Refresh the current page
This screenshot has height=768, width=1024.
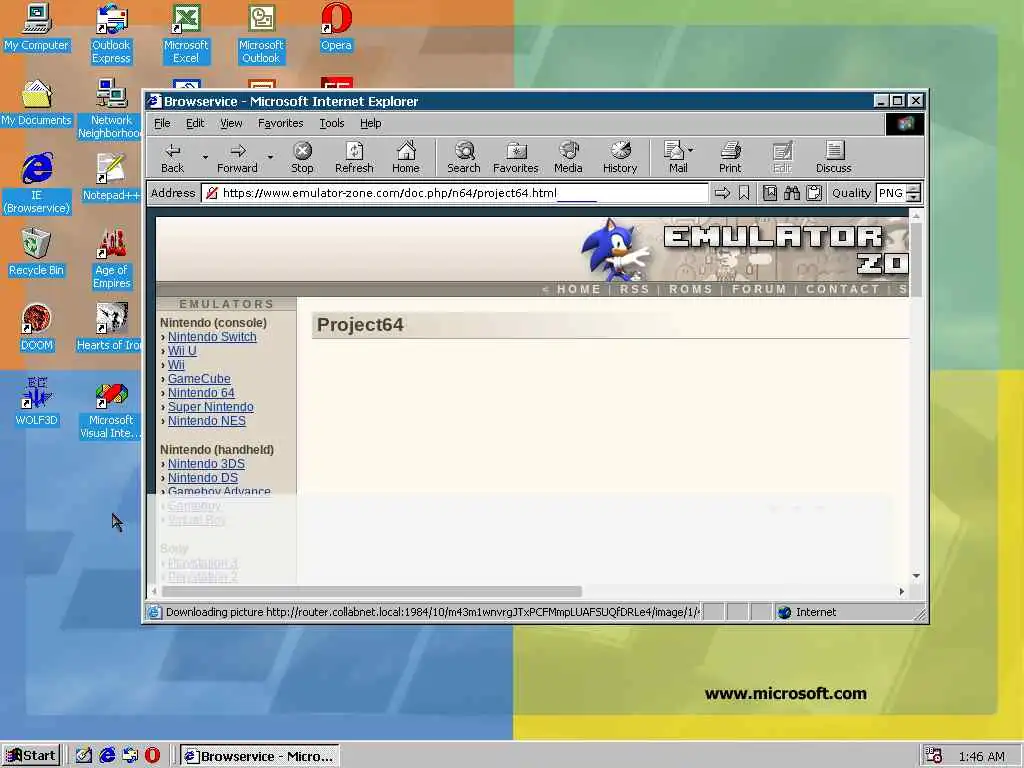pyautogui.click(x=354, y=157)
